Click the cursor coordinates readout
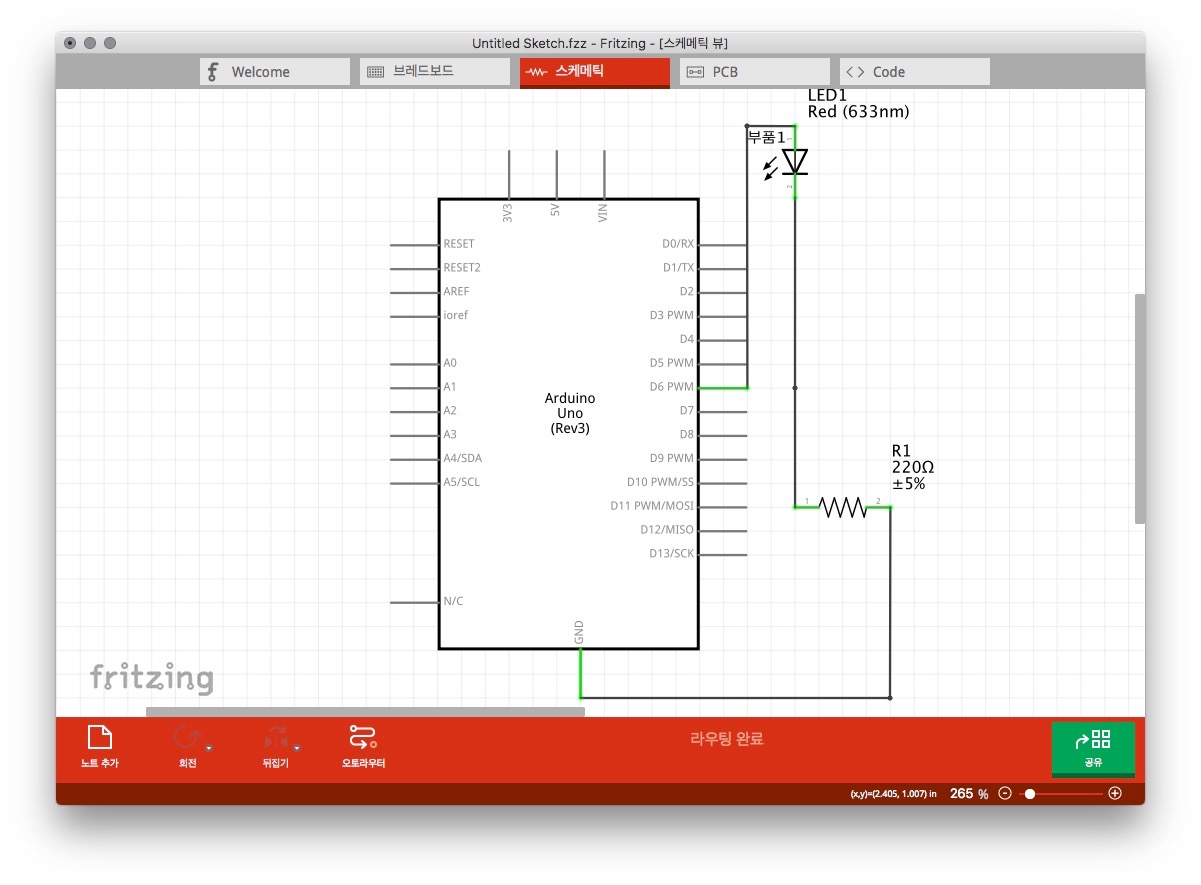 893,794
